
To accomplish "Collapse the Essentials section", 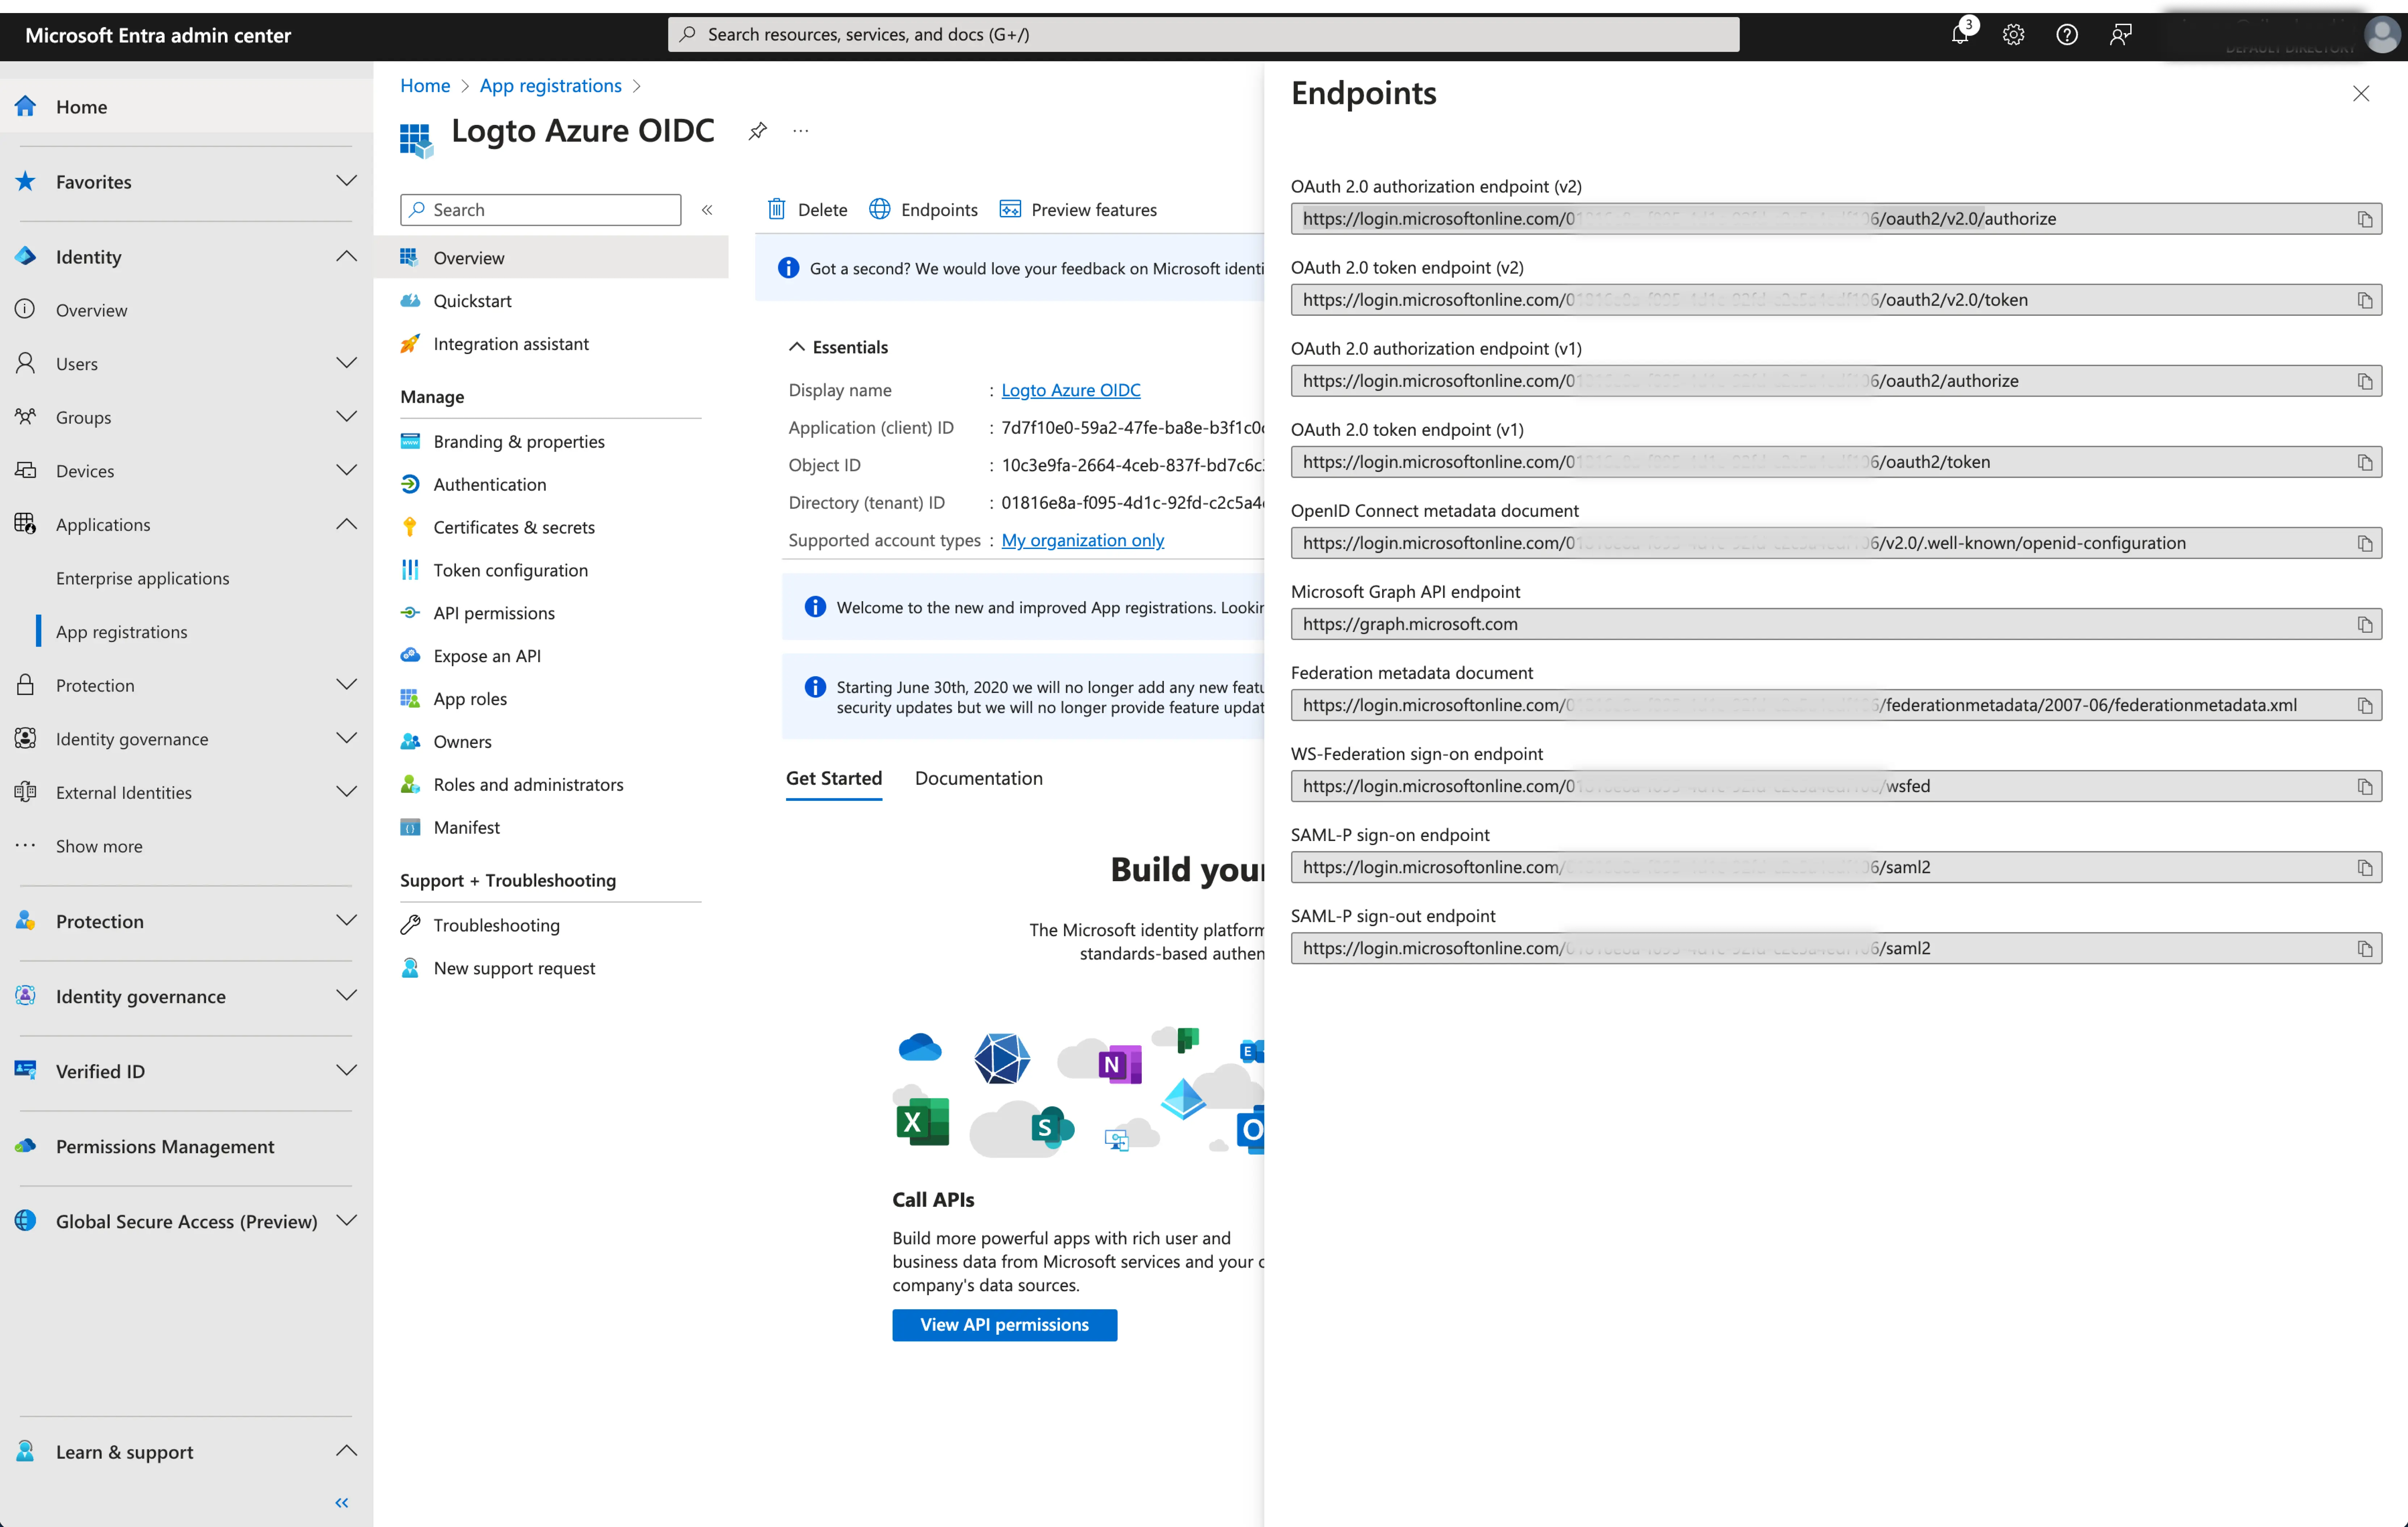I will pos(798,346).
